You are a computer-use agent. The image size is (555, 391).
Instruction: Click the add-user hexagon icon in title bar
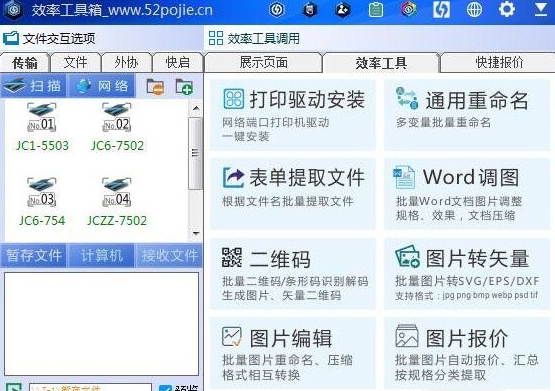[x=343, y=10]
